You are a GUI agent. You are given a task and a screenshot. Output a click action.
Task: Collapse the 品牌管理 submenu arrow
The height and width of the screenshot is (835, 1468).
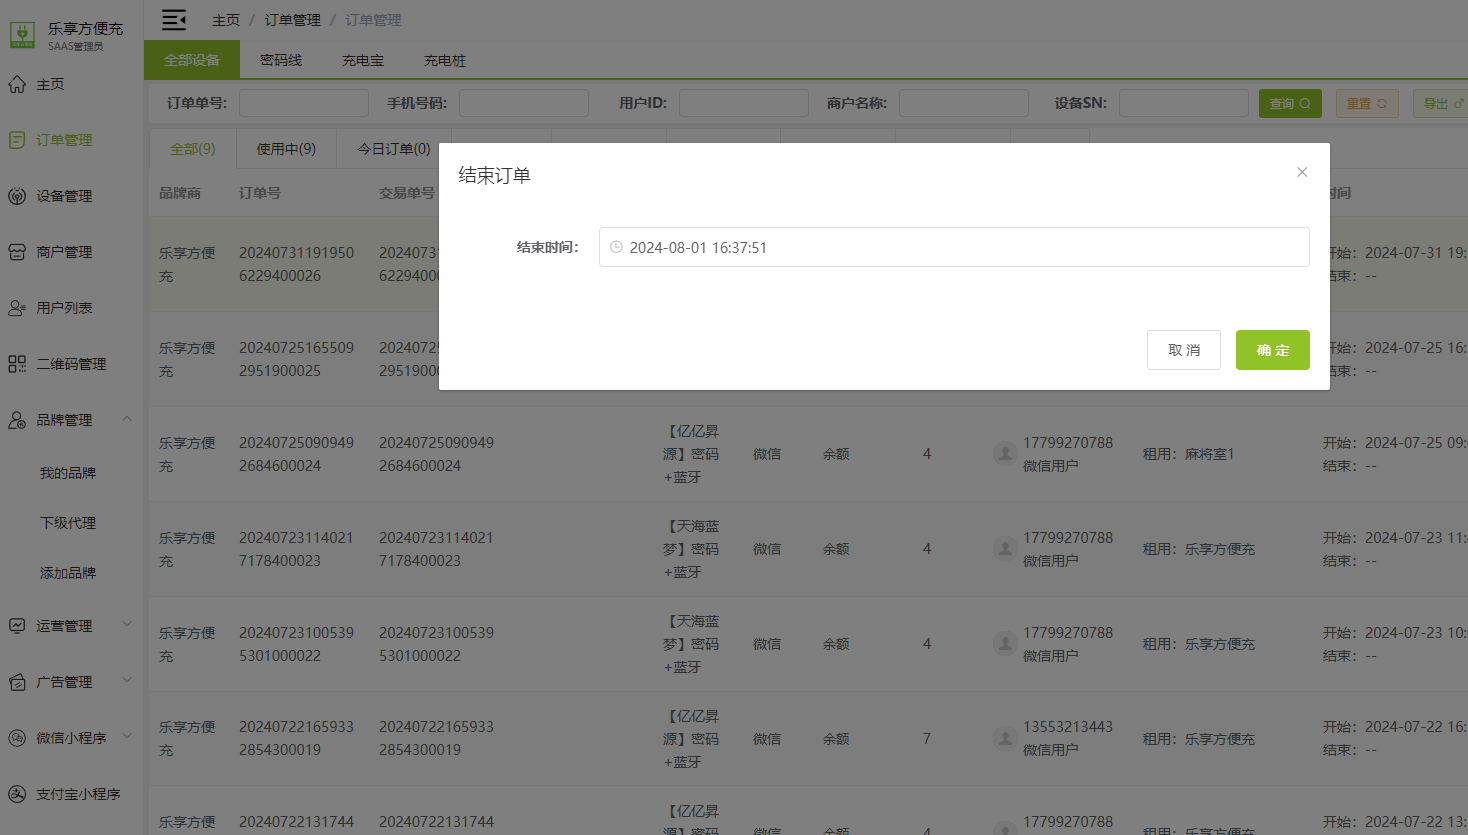(x=127, y=419)
